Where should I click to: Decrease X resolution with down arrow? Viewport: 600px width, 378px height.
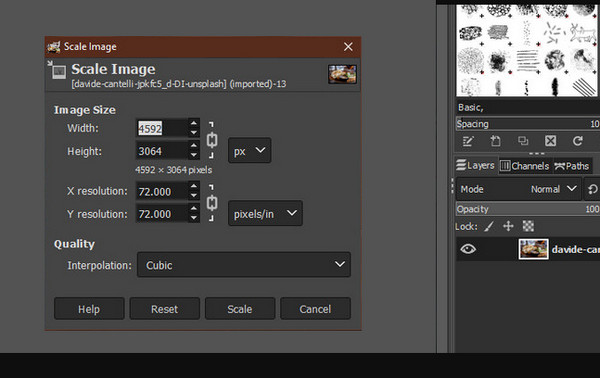click(194, 196)
